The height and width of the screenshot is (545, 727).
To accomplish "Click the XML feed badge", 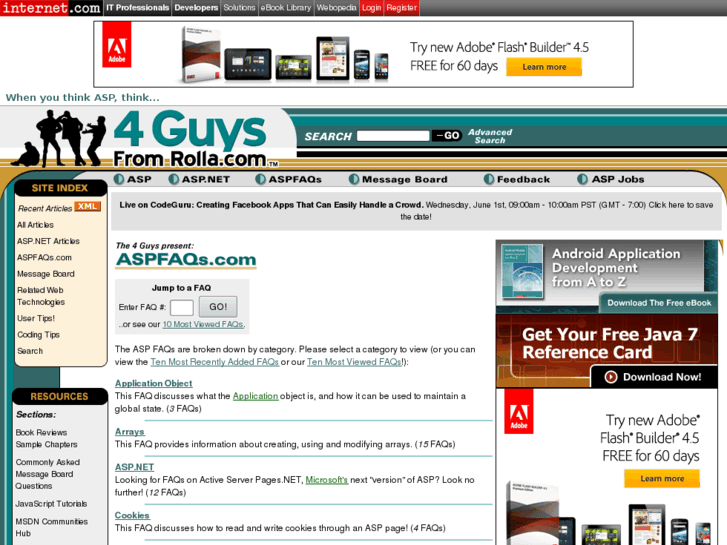I will (x=88, y=206).
